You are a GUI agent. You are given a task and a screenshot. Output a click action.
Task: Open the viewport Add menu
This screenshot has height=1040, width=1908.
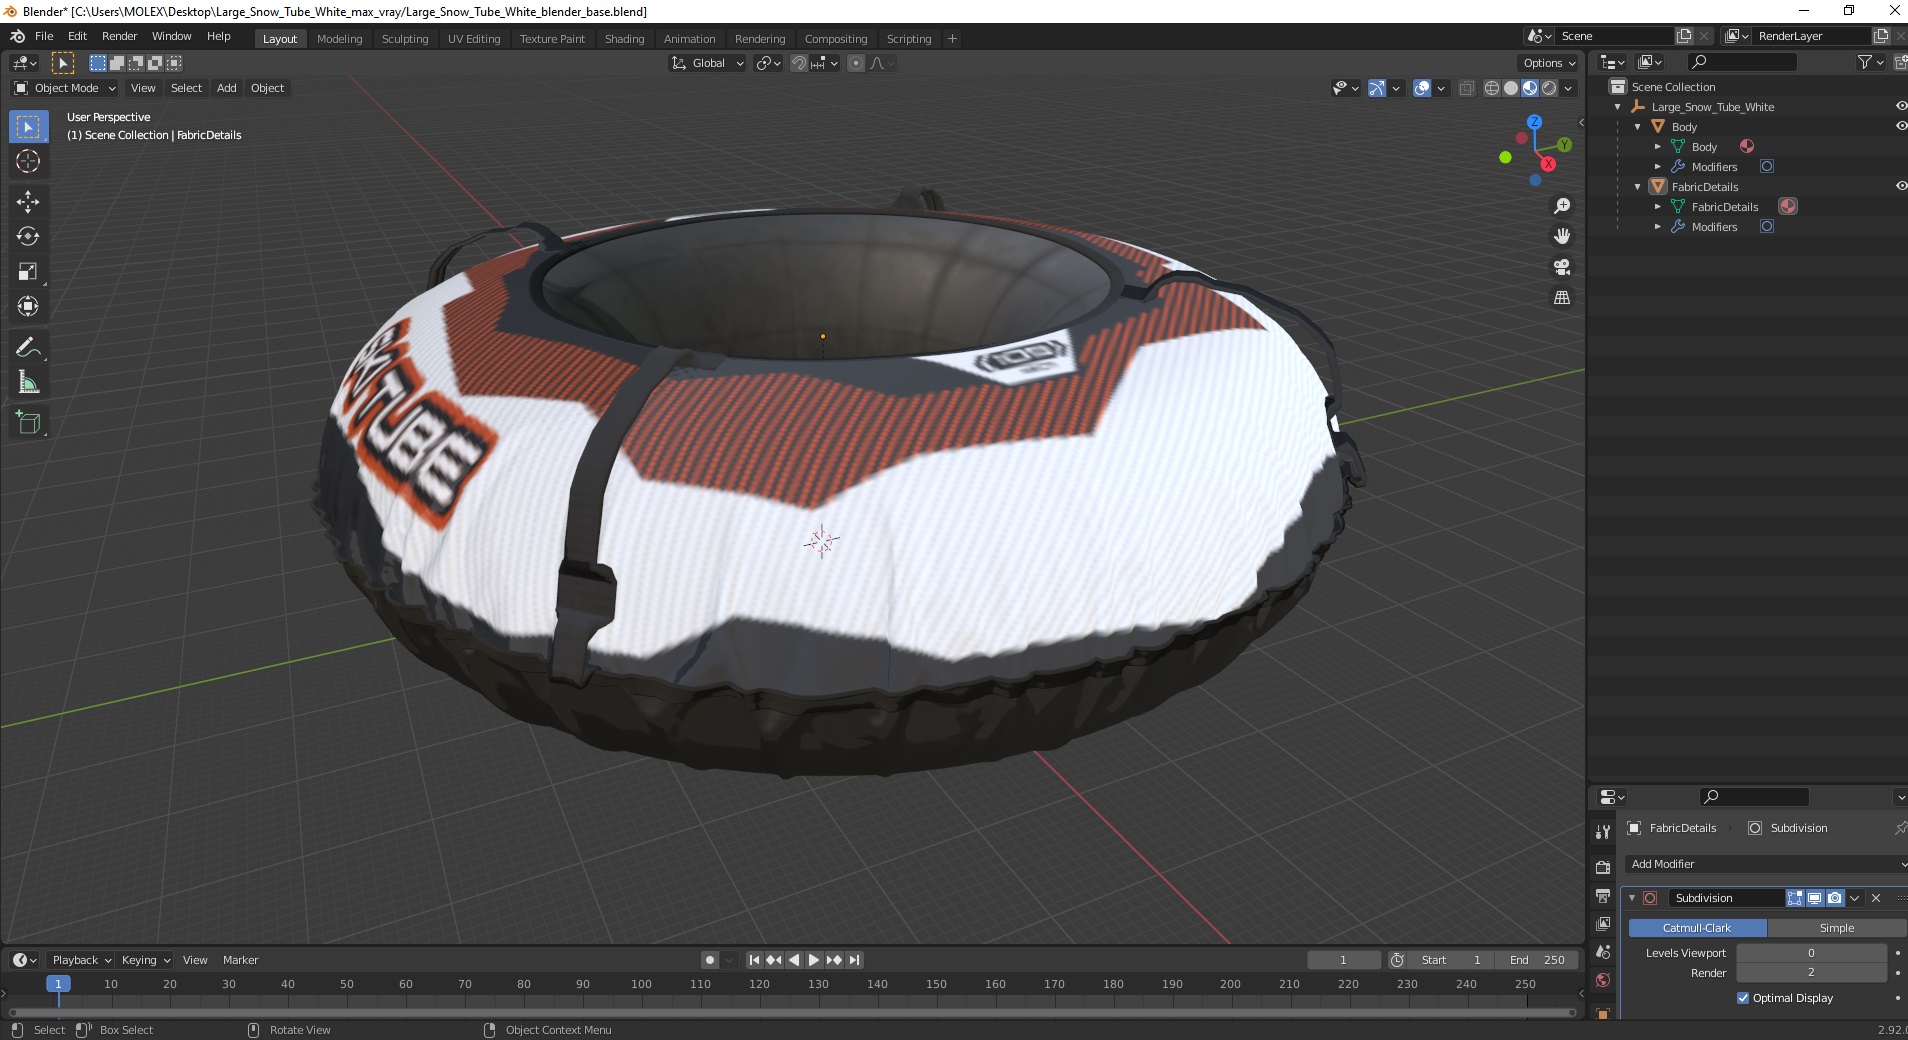pyautogui.click(x=227, y=88)
